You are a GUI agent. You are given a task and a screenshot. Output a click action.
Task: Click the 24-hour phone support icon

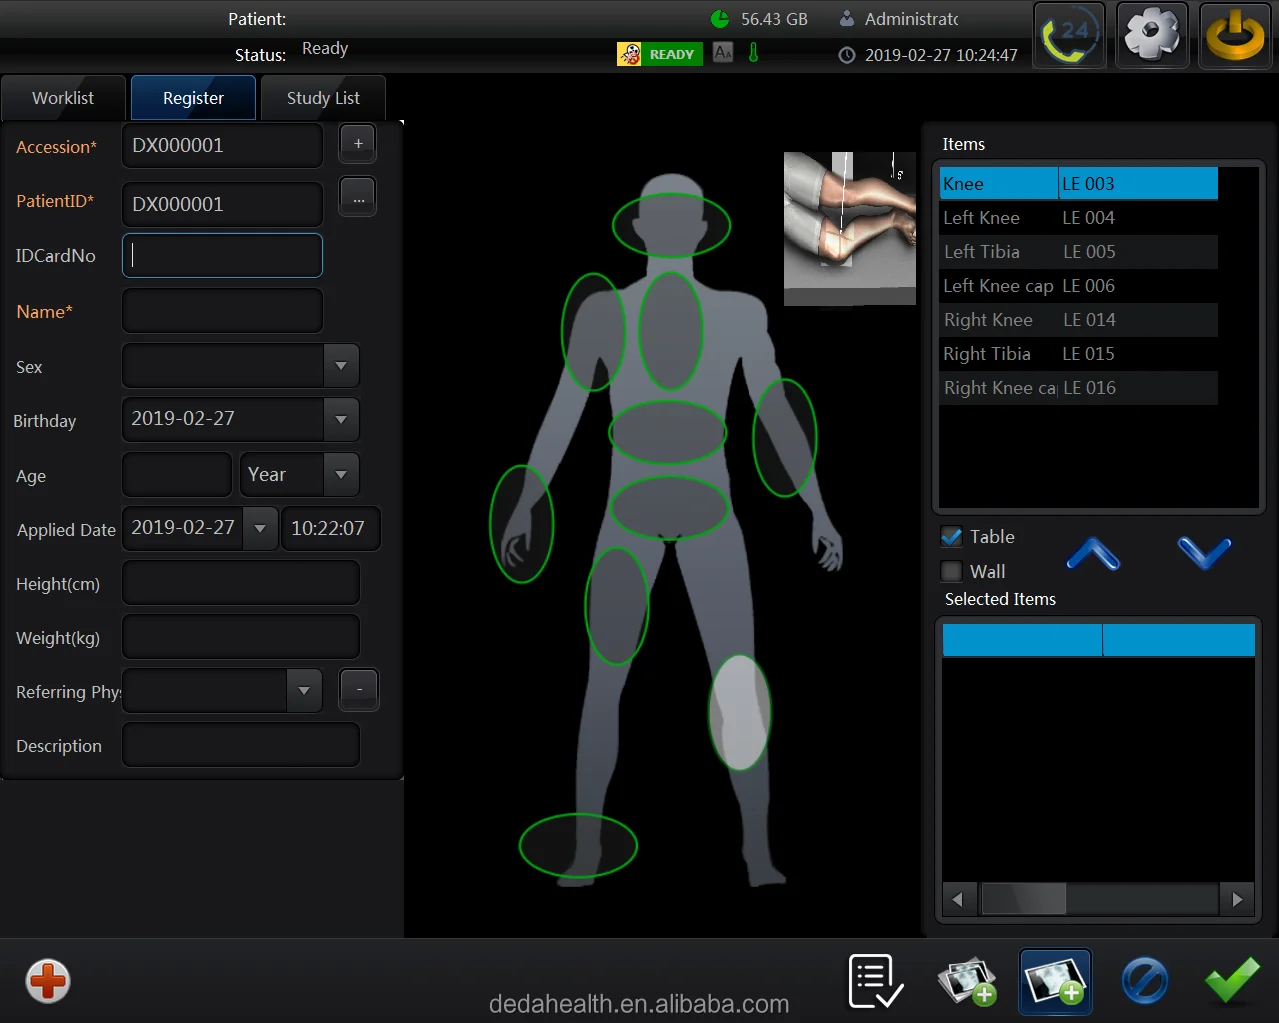1069,36
